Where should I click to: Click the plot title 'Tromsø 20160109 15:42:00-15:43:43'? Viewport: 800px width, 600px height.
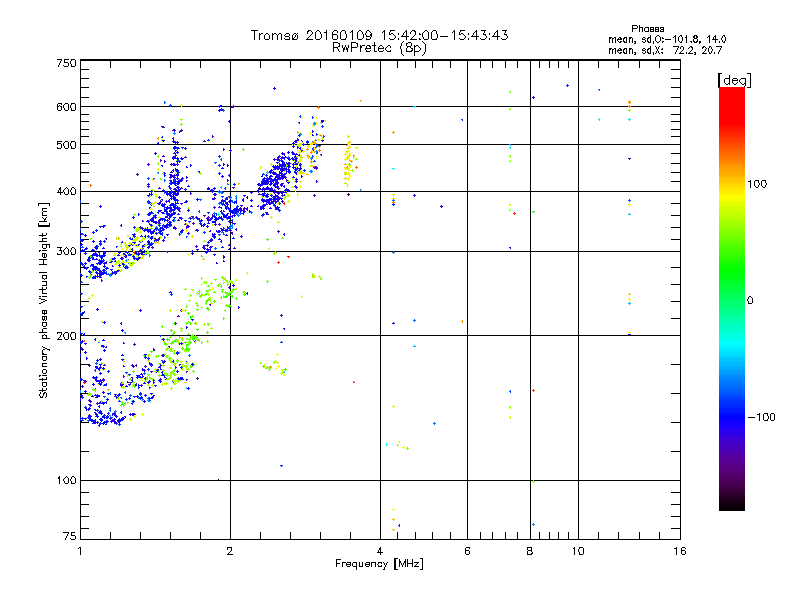(379, 35)
